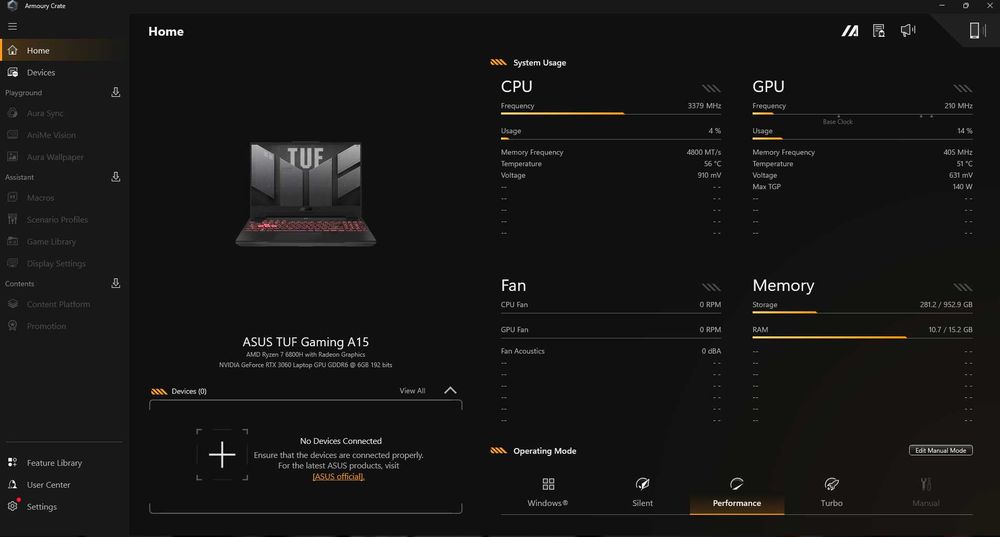Click the Armoury Crate title bar logo
The height and width of the screenshot is (537, 1000).
point(11,6)
